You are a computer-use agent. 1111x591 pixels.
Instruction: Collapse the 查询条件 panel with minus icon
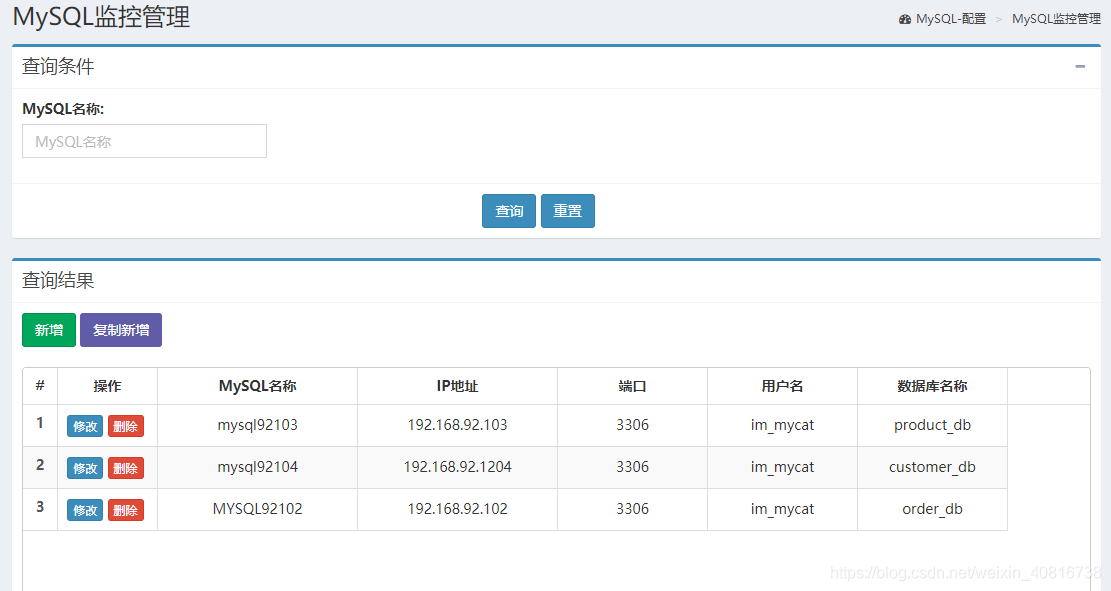1080,67
